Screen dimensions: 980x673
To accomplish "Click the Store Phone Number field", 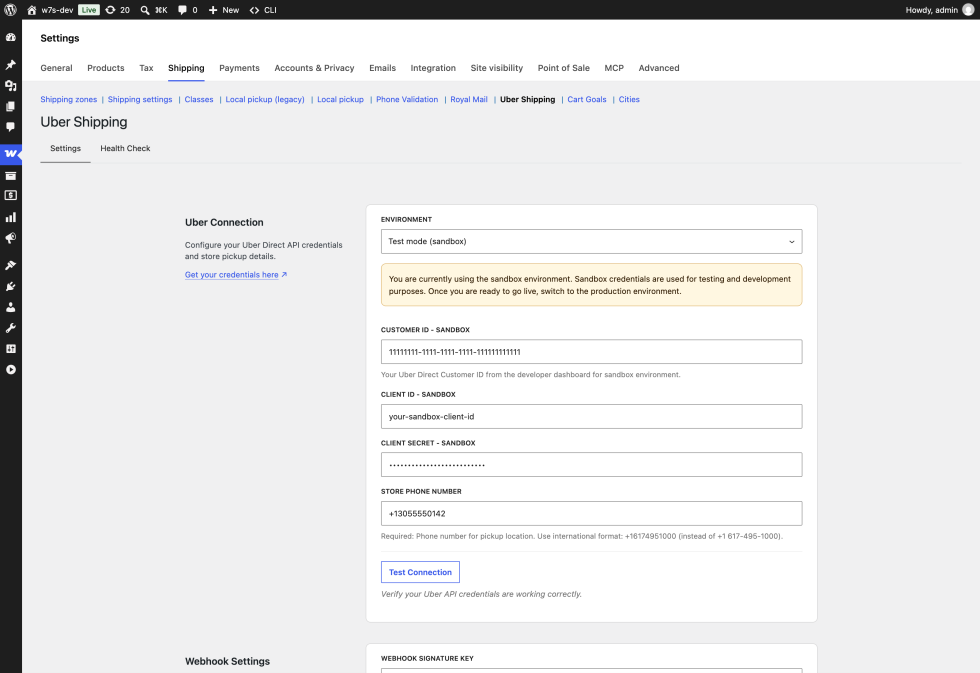I will [x=591, y=514].
